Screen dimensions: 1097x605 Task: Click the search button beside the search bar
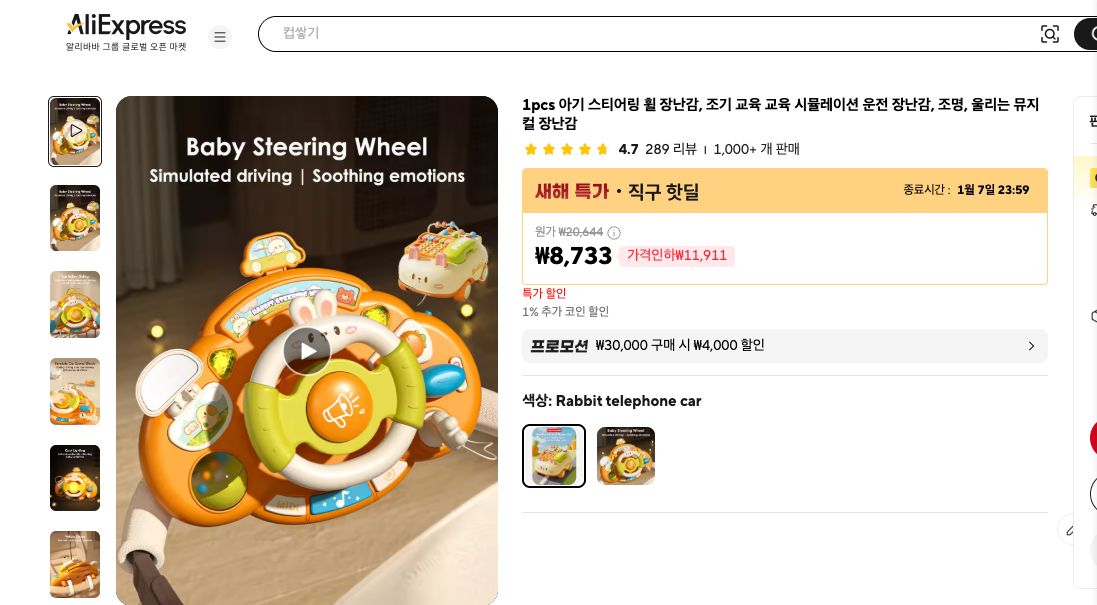tap(1090, 33)
